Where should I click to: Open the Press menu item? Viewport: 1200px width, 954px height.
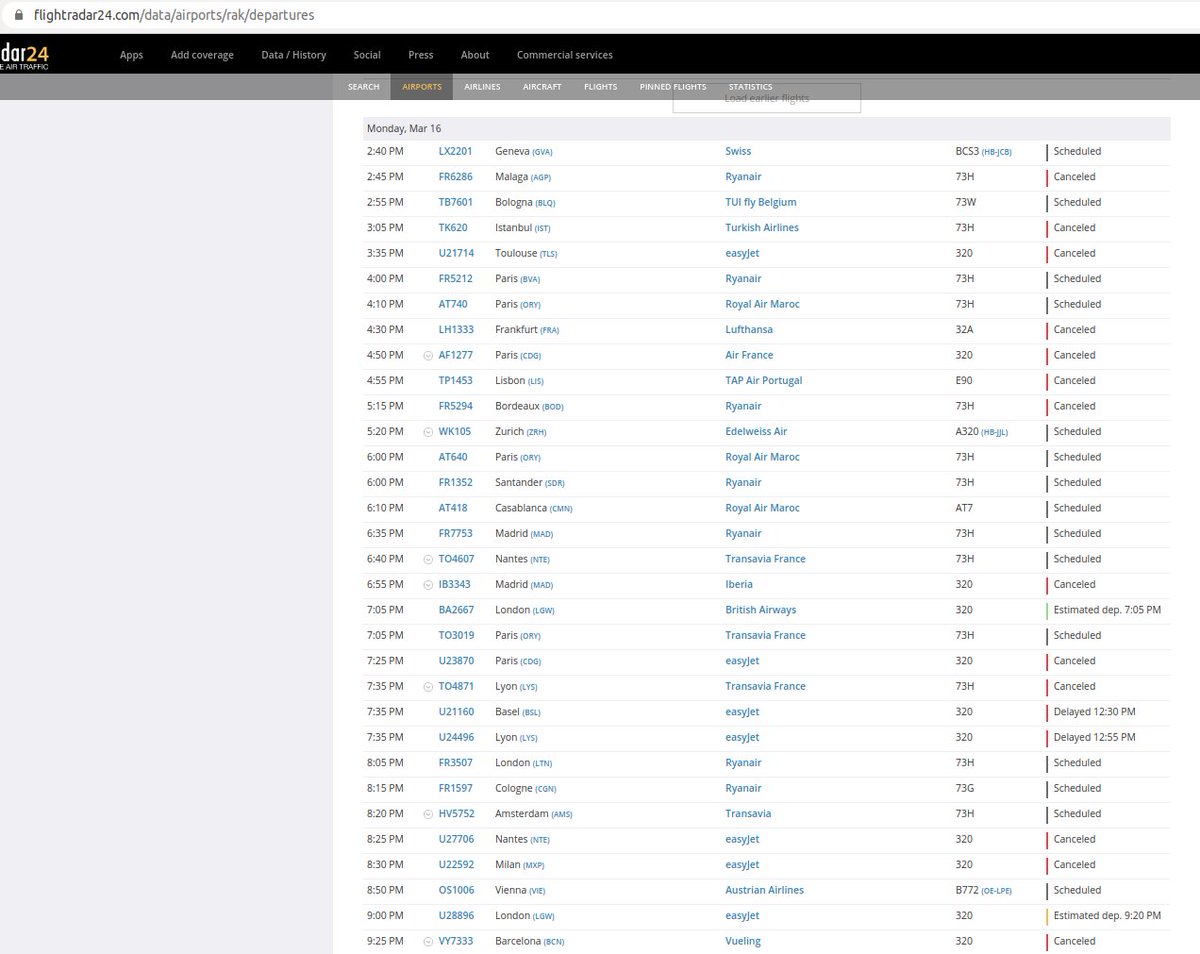pos(421,55)
